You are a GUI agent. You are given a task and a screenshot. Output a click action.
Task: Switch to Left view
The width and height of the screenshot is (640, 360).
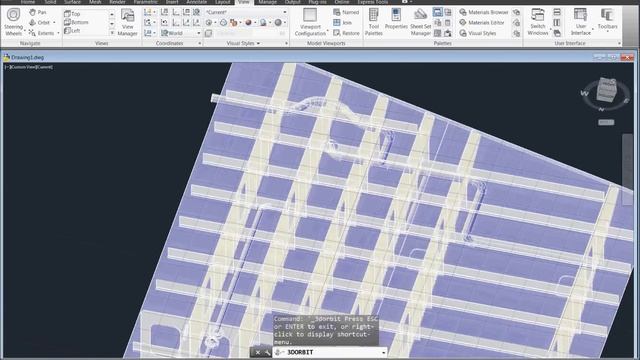(x=72, y=31)
